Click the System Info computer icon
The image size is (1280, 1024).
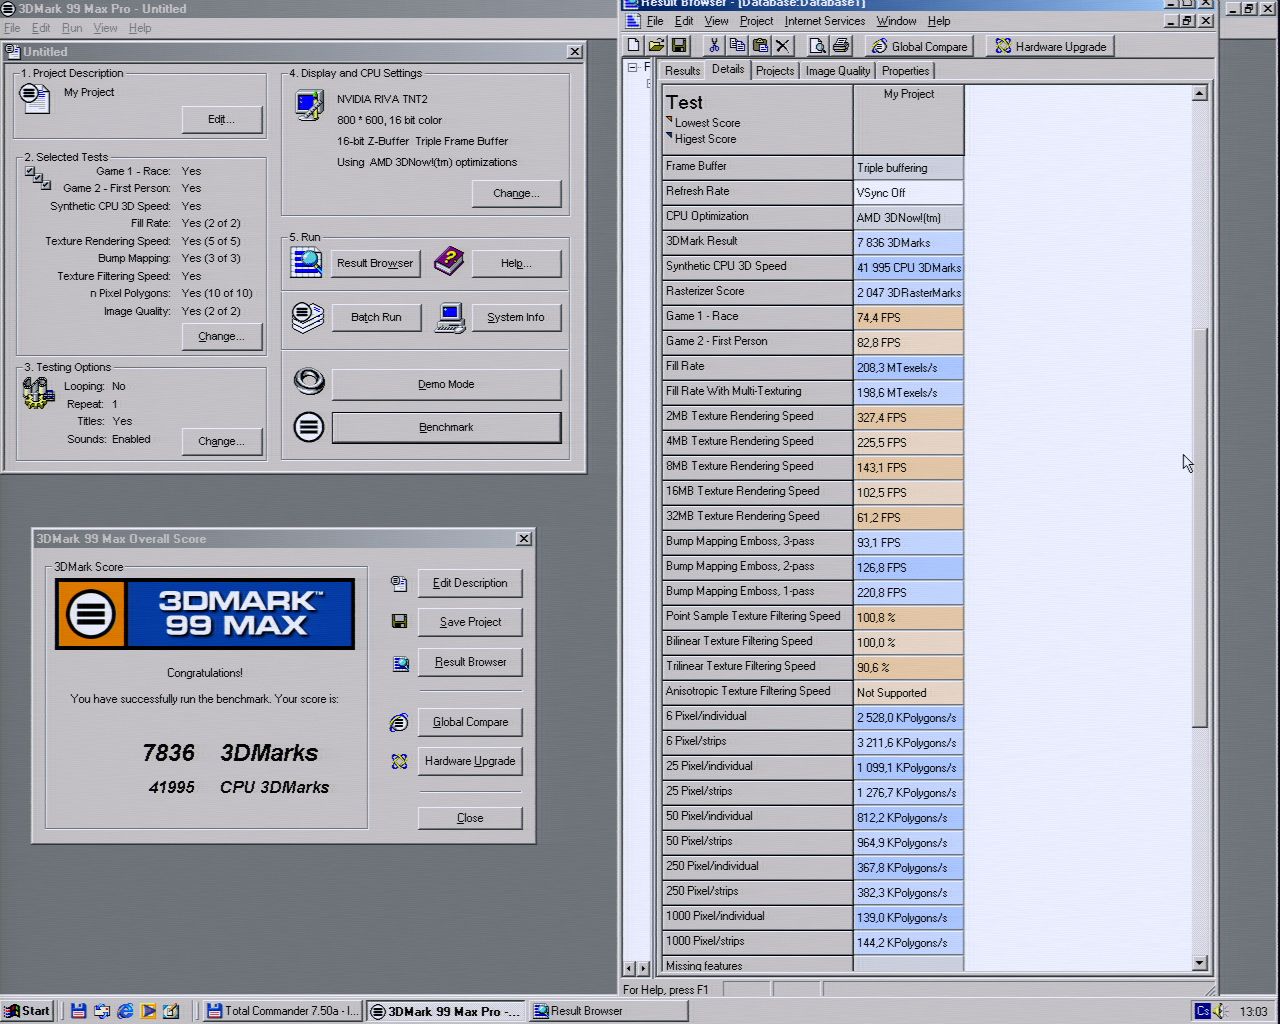coord(450,317)
